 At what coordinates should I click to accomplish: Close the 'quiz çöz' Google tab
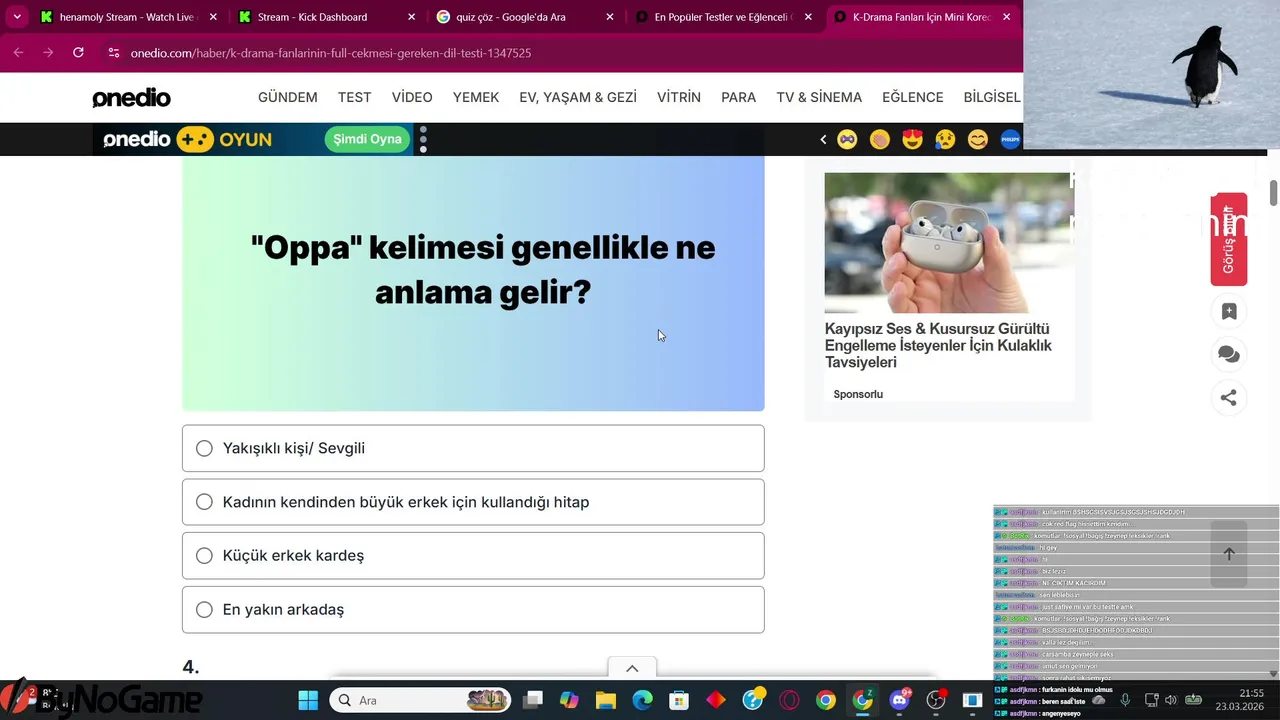coord(610,17)
